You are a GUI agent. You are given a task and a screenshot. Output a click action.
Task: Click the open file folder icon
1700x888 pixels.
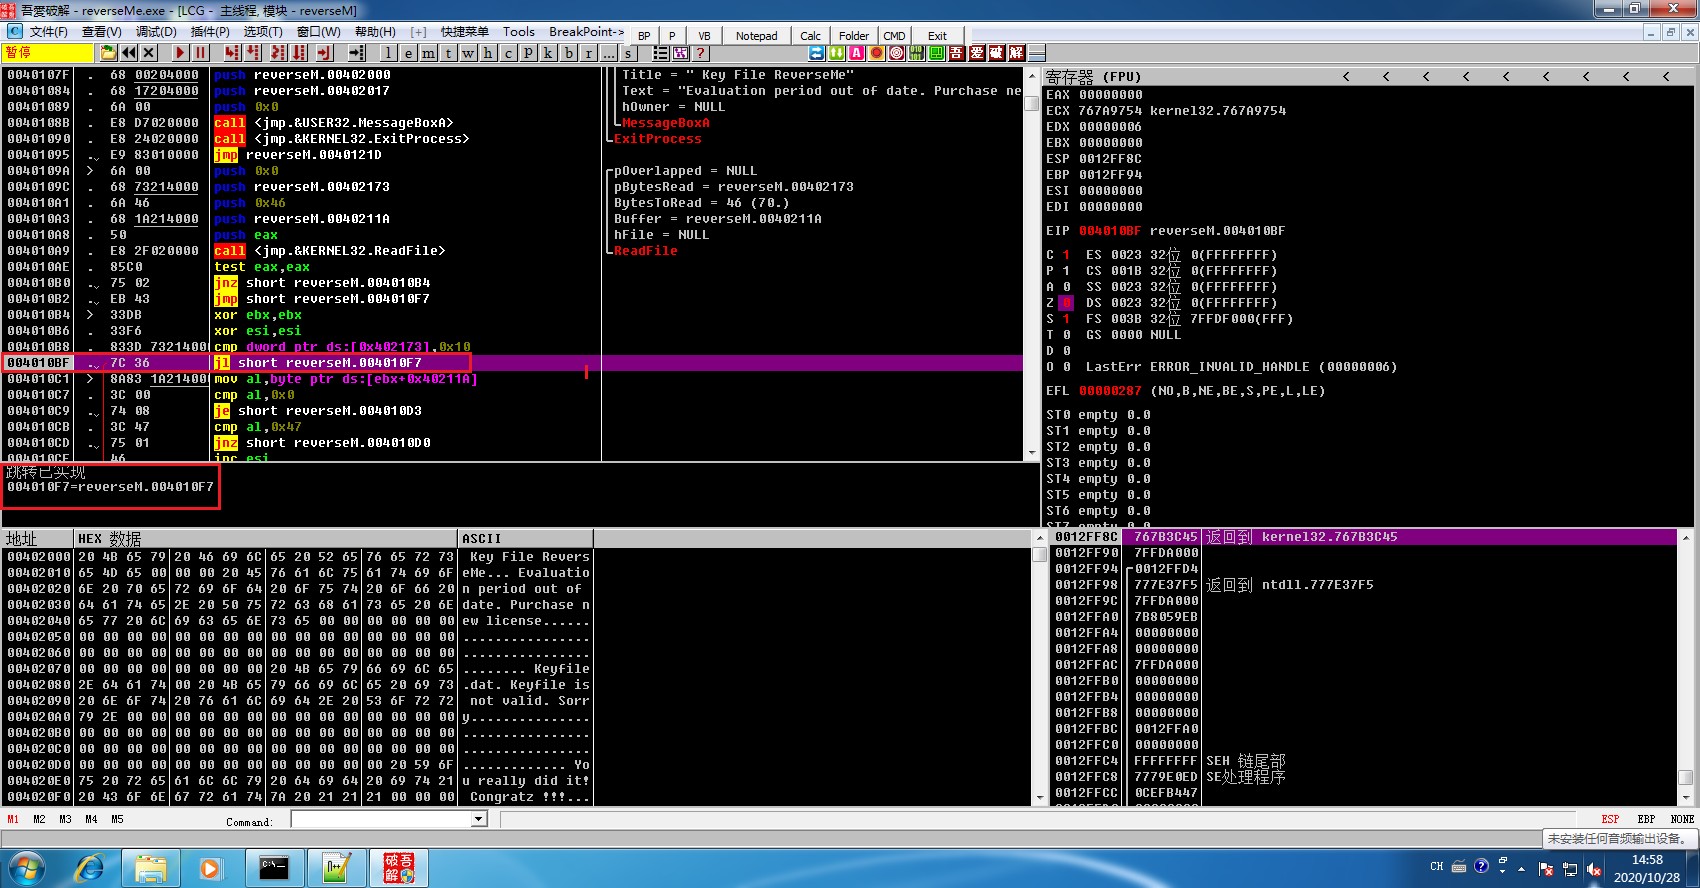point(108,53)
